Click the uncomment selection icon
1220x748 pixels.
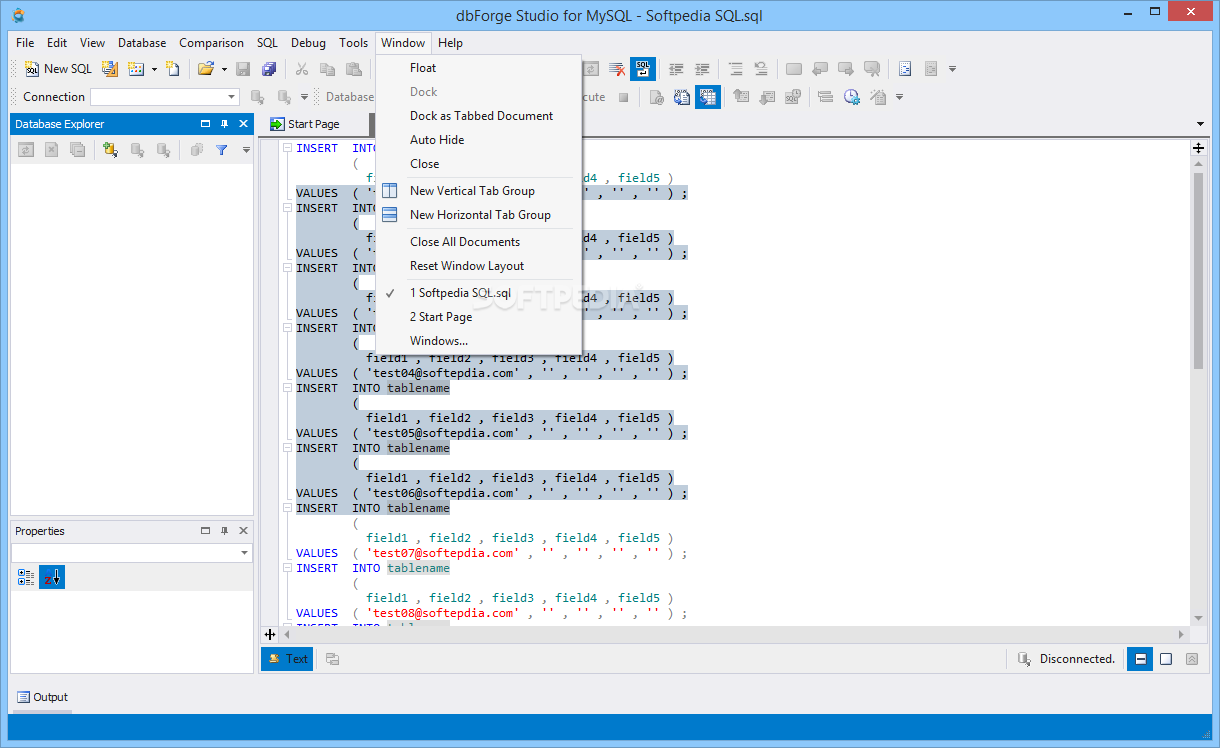pos(761,69)
